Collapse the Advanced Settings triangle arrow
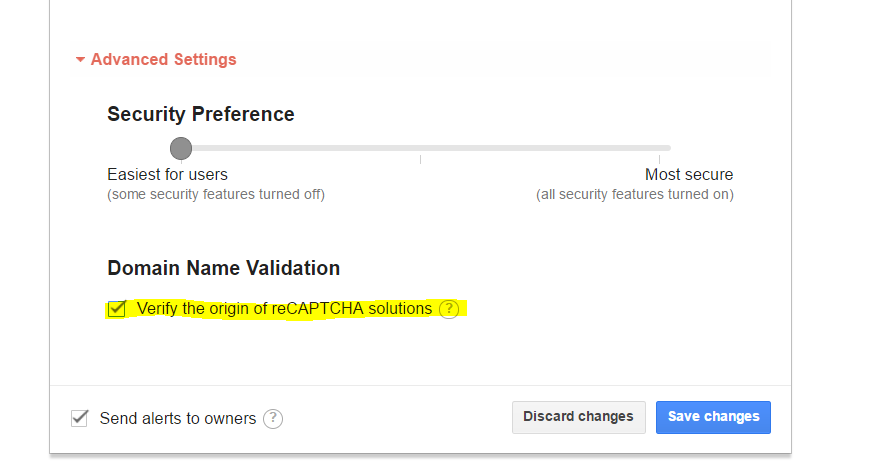Image resolution: width=894 pixels, height=475 pixels. pos(81,60)
